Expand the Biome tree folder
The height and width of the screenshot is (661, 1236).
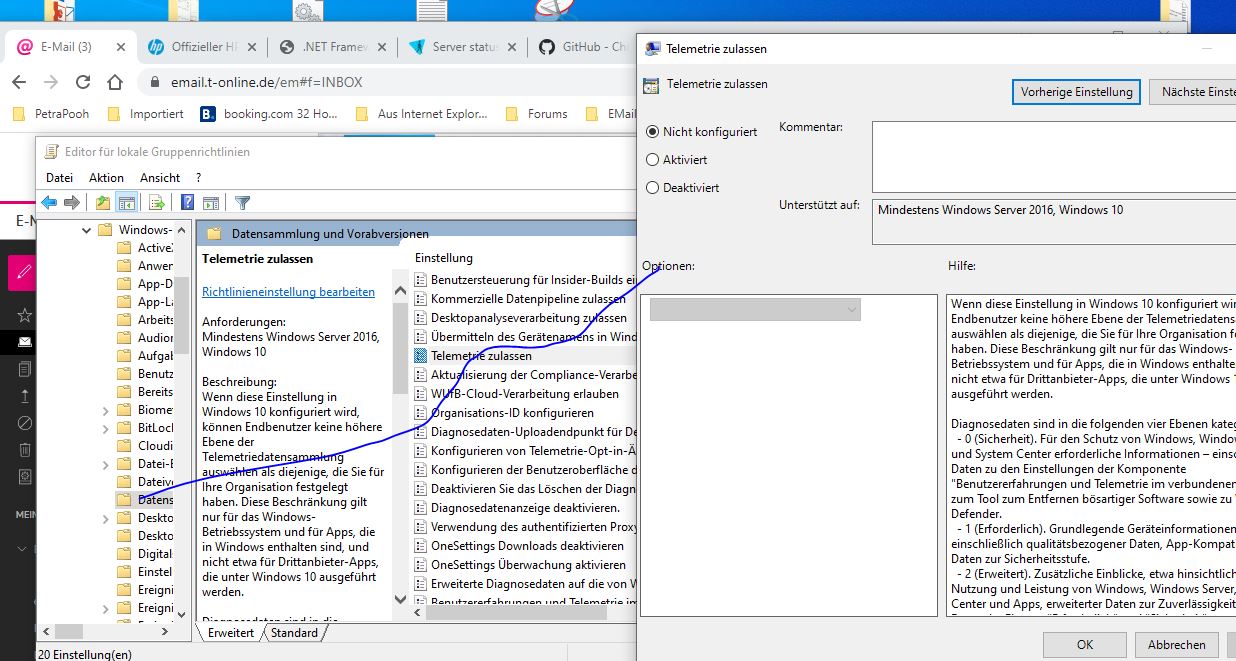click(x=106, y=410)
